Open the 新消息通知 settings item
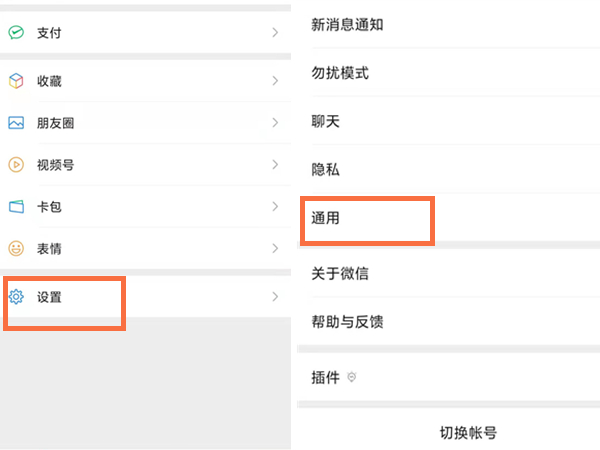Image resolution: width=600 pixels, height=450 pixels. (x=347, y=25)
